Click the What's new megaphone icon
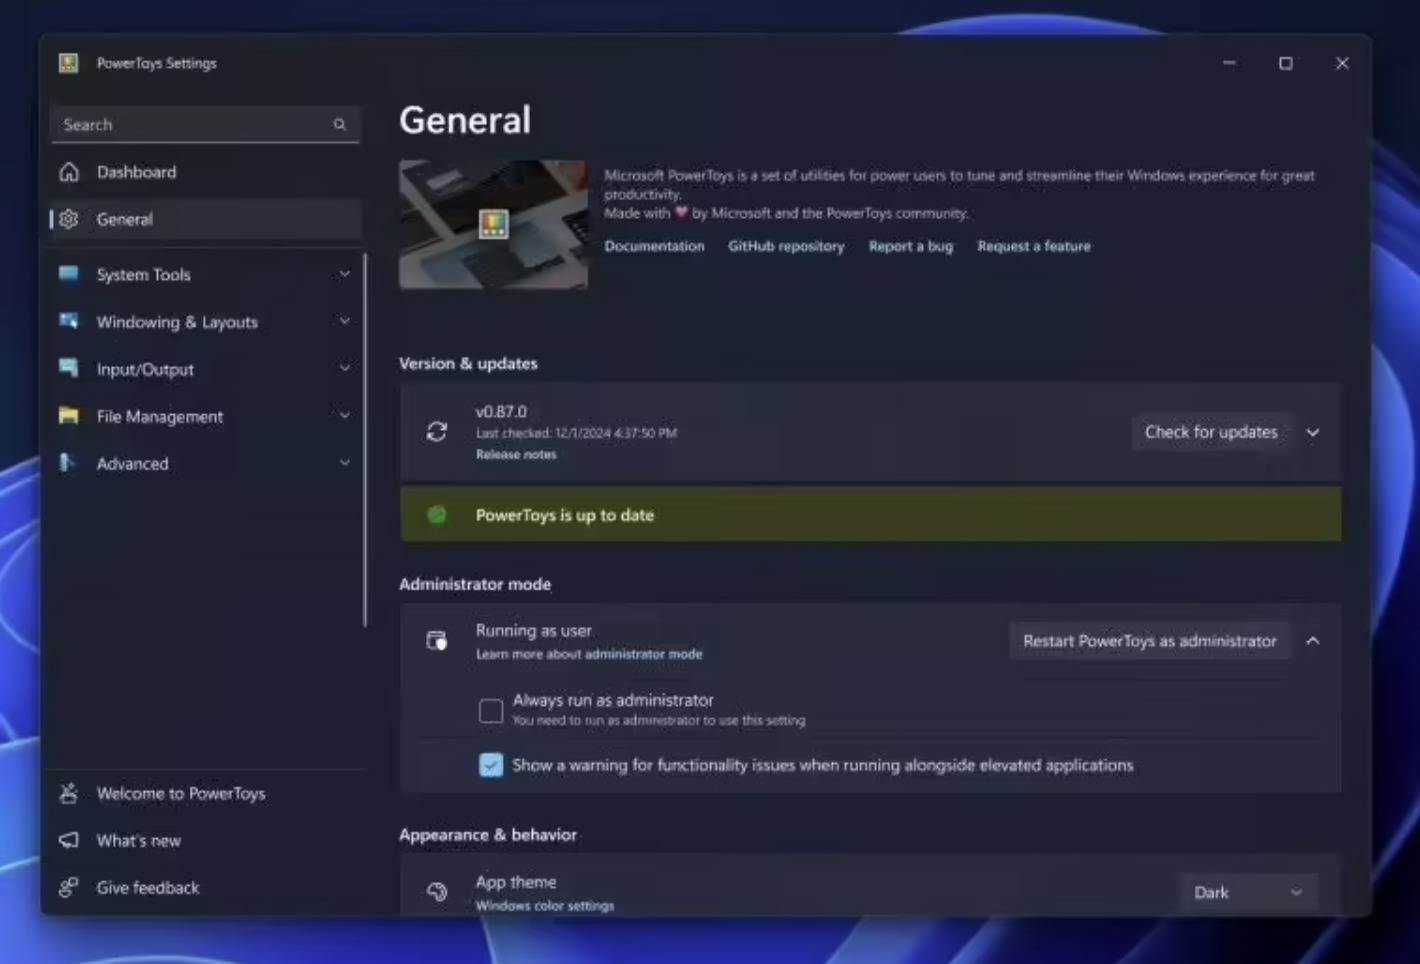 pyautogui.click(x=69, y=840)
